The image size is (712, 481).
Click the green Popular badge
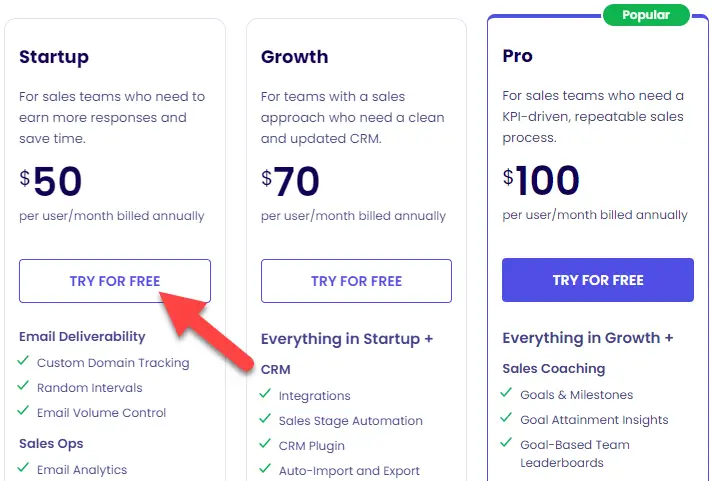646,15
